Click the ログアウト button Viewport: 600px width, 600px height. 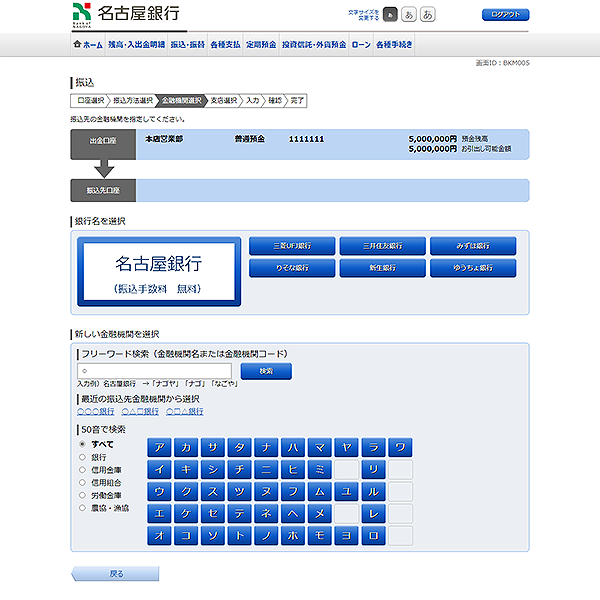click(505, 15)
